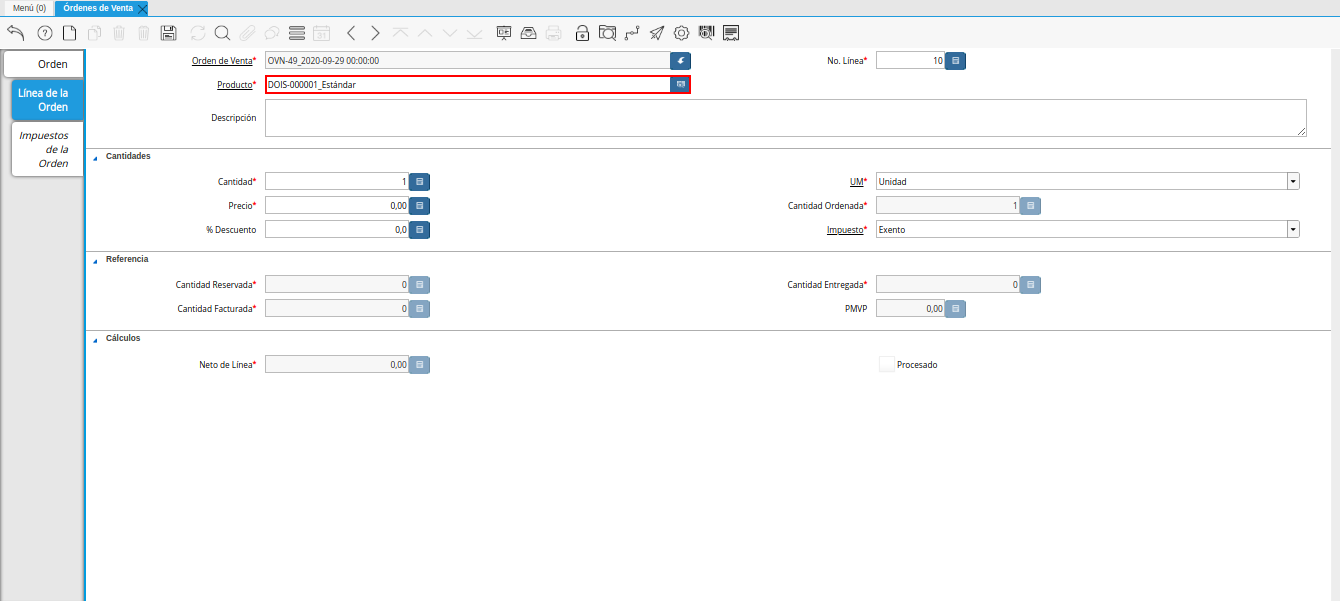The height and width of the screenshot is (601, 1340).
Task: Open the report presentation-board icon
Action: coord(504,33)
